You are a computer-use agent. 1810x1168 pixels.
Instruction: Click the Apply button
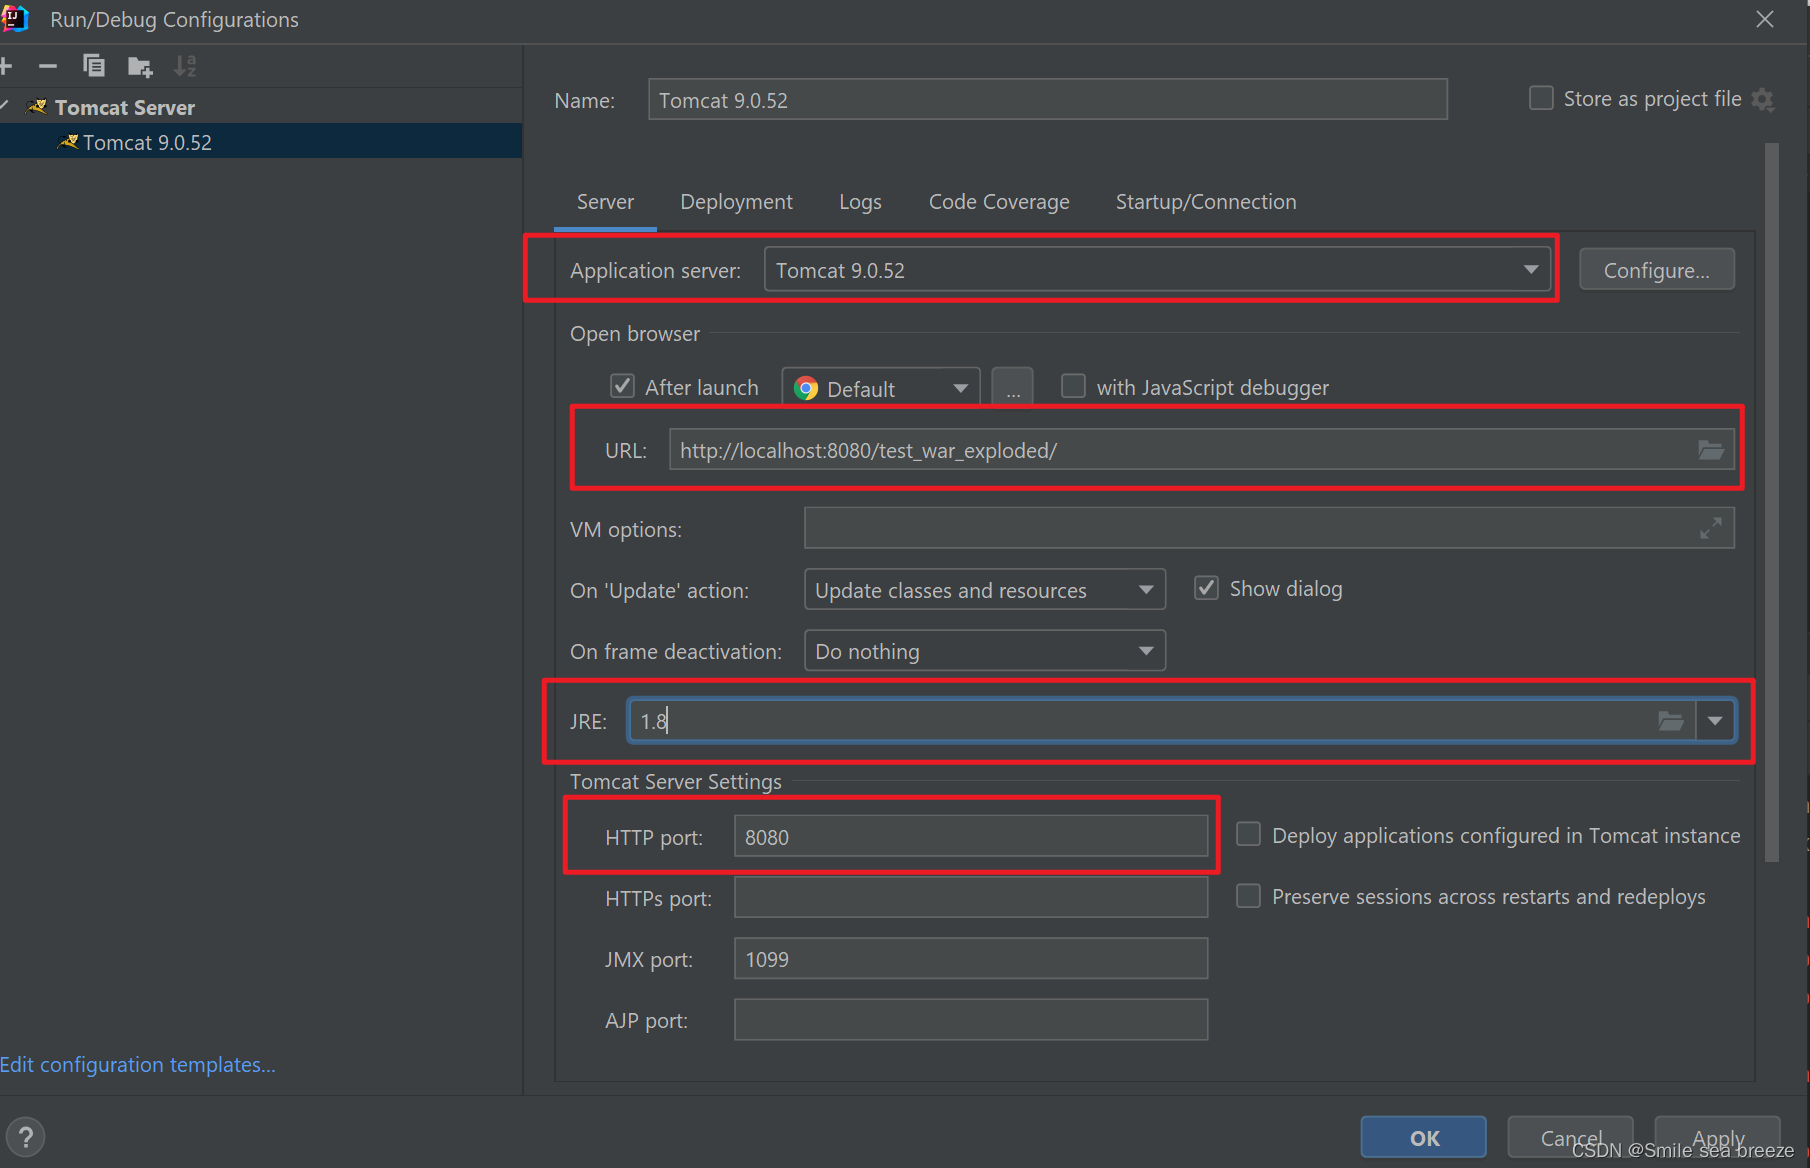click(x=1717, y=1137)
